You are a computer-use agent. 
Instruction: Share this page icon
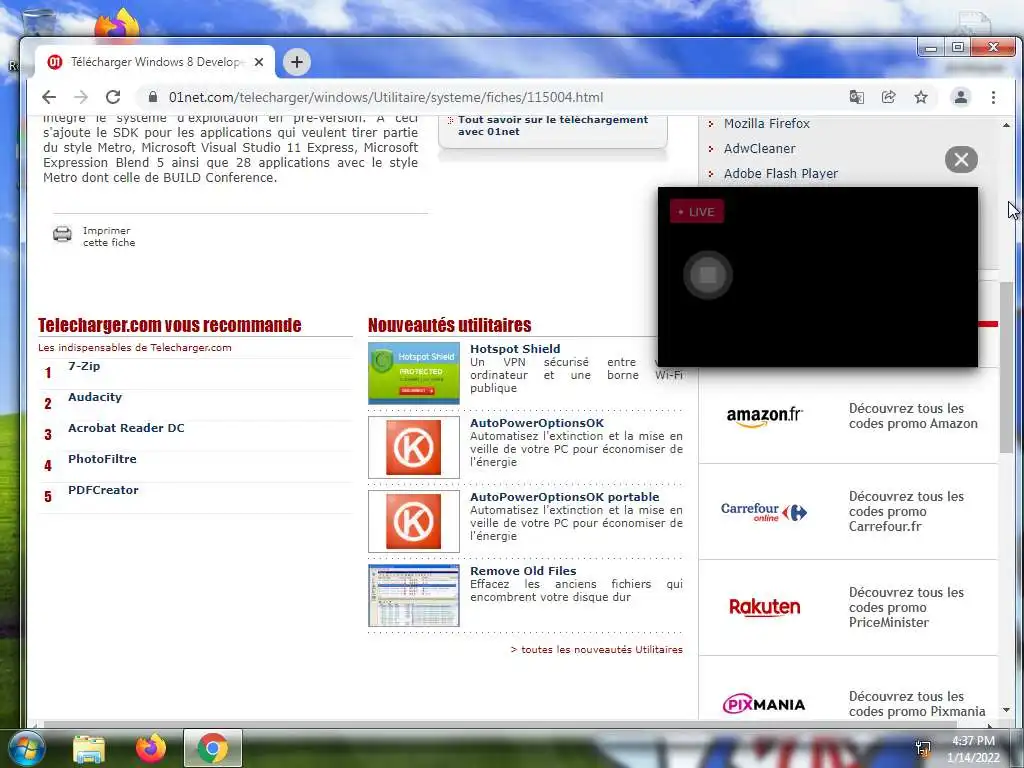point(888,97)
